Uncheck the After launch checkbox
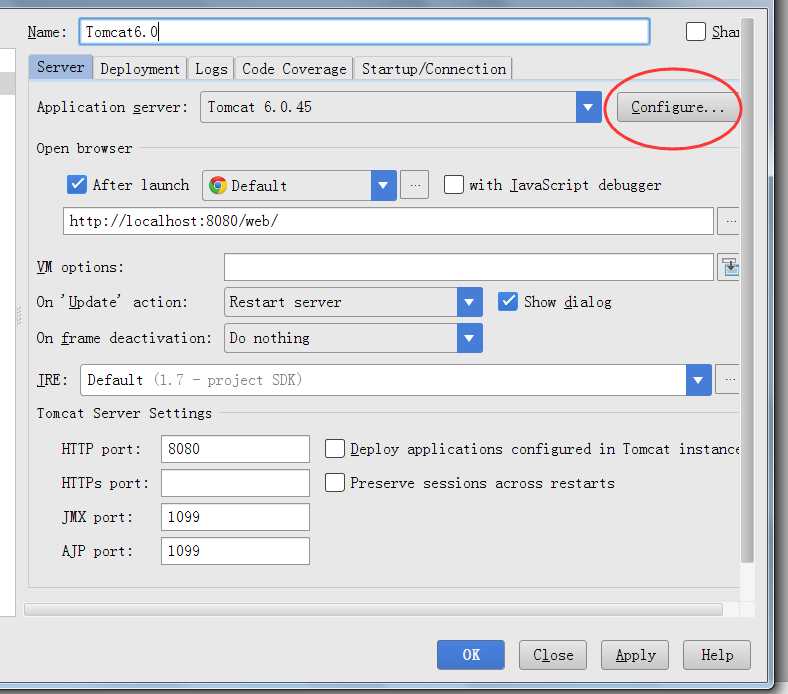Screen dimensions: 788x694 pyautogui.click(x=77, y=185)
